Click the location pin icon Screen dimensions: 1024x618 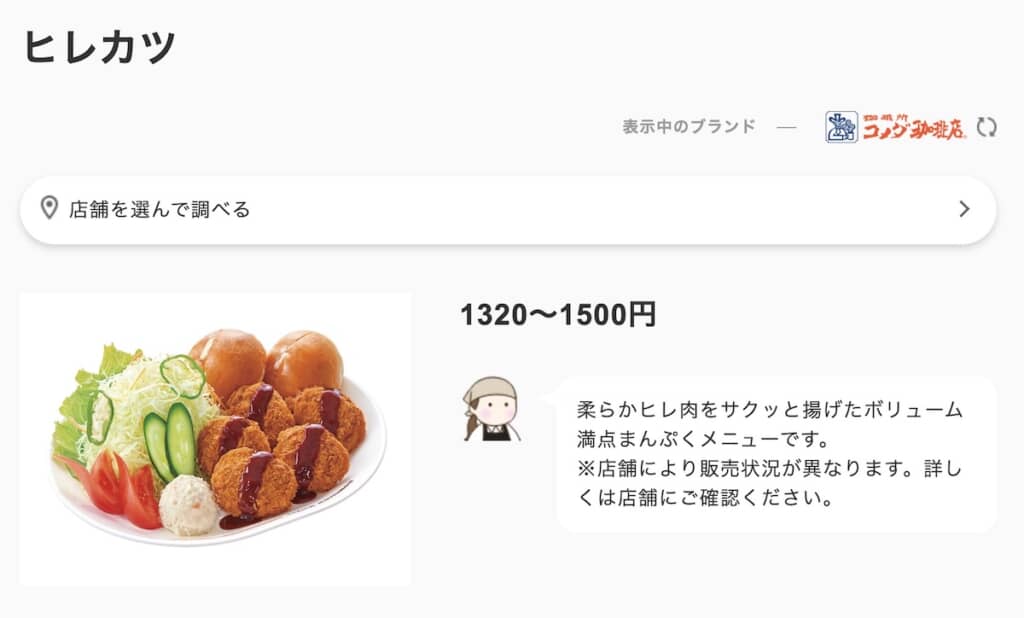pyautogui.click(x=50, y=208)
